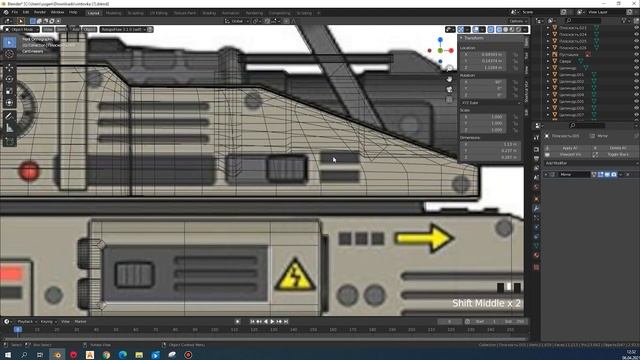
Task: Click the Apply All button
Action: [x=566, y=148]
